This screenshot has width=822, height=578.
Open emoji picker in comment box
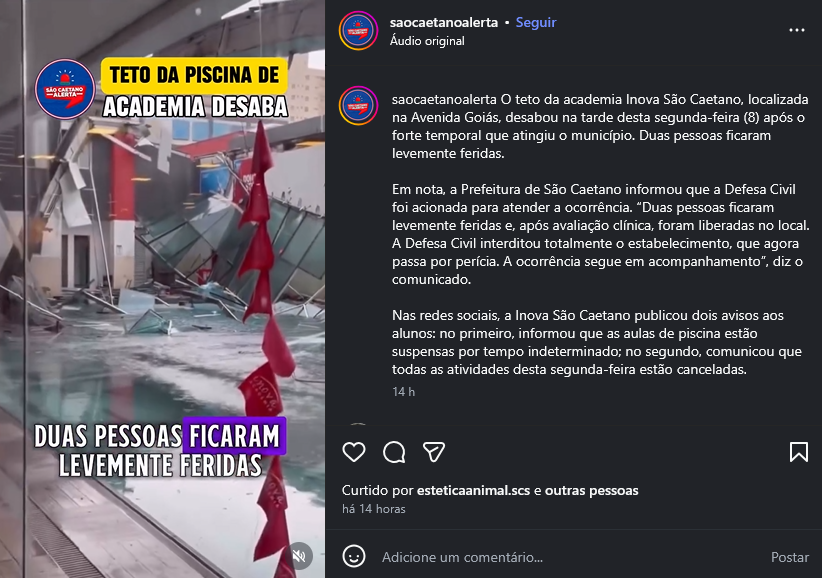[354, 557]
